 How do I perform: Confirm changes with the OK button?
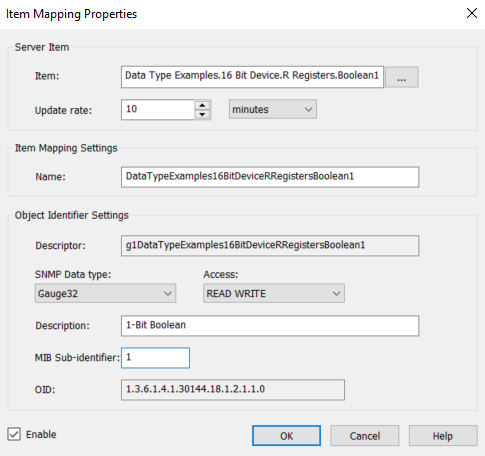286,436
